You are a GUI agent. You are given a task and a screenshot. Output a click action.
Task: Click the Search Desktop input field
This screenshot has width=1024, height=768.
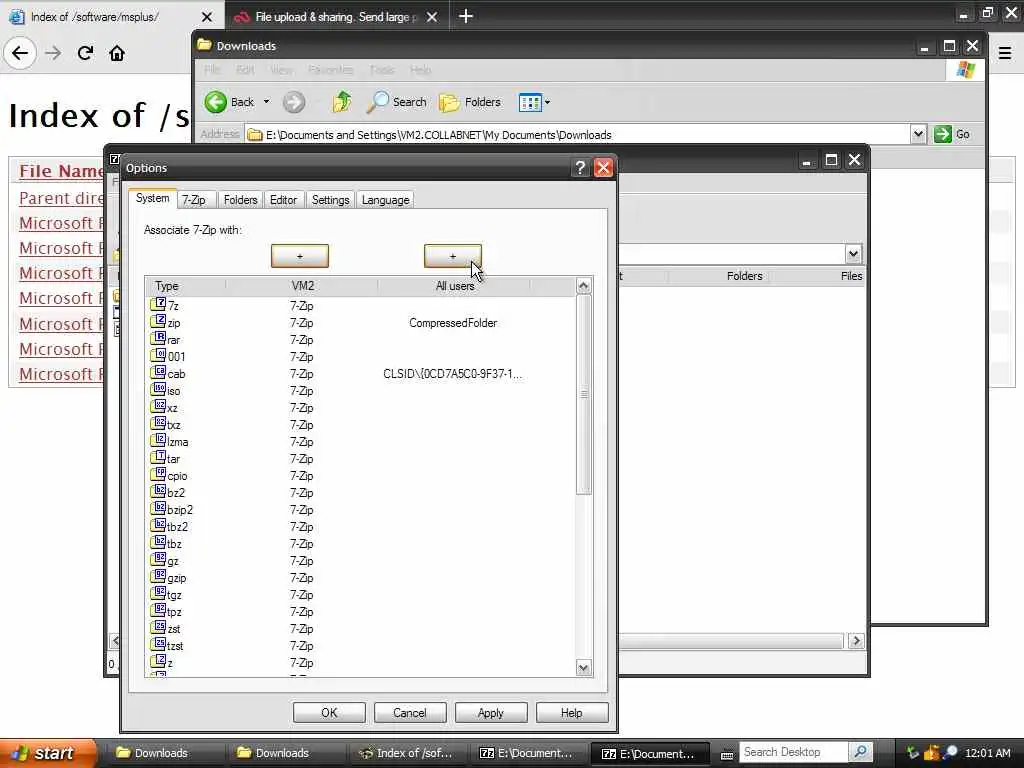793,752
